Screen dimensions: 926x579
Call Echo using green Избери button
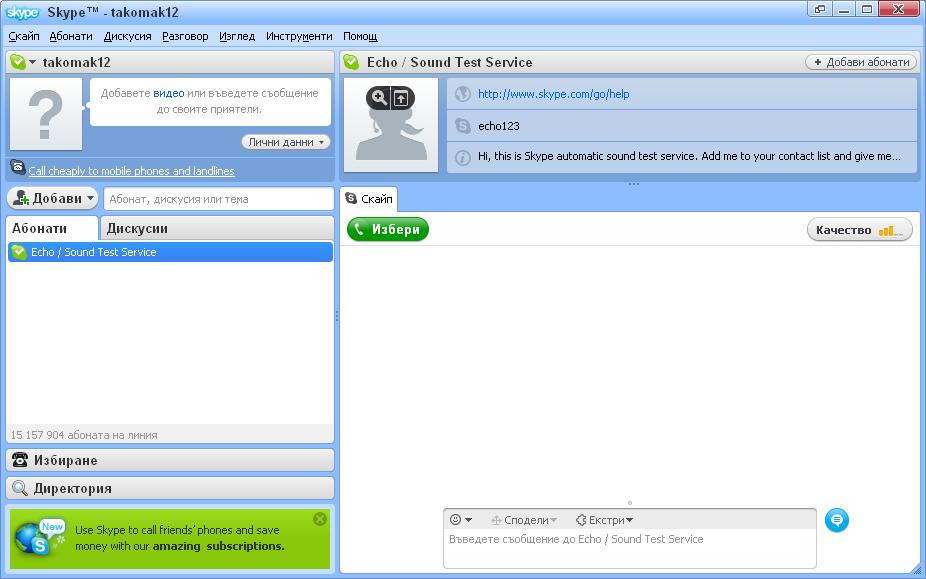tap(388, 229)
